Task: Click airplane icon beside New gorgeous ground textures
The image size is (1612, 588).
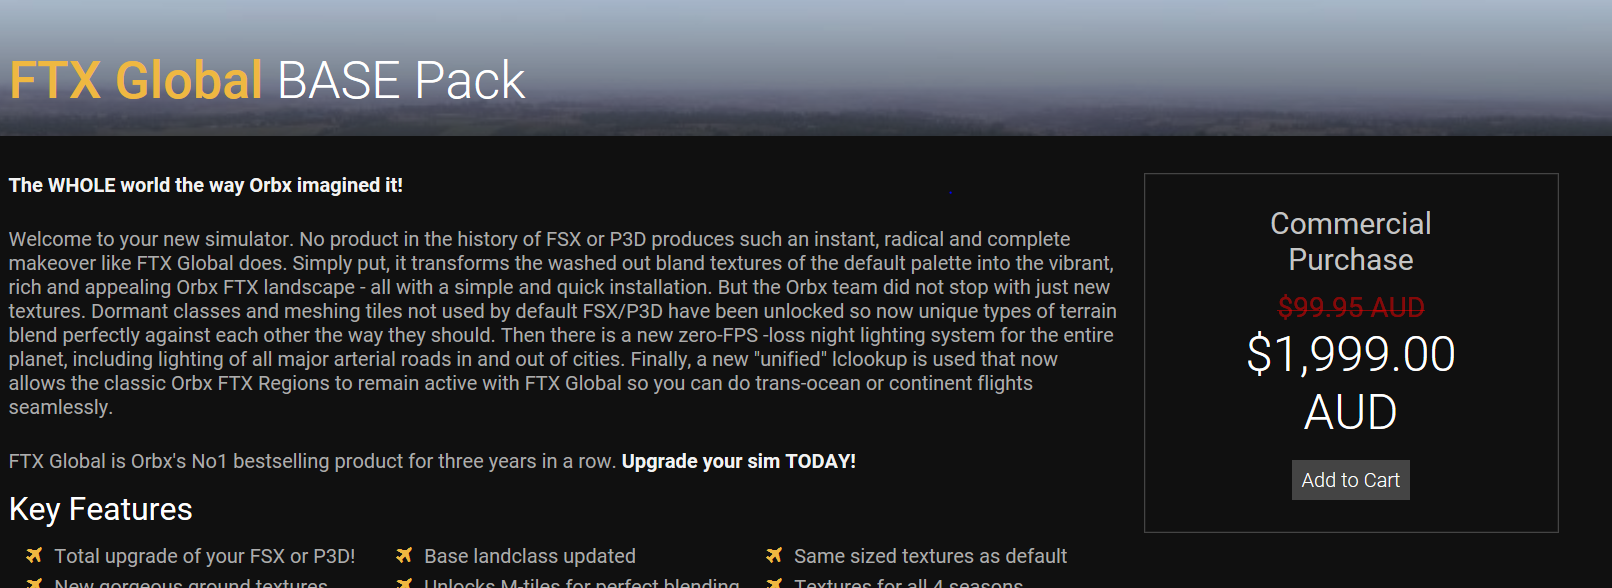Action: (x=34, y=583)
